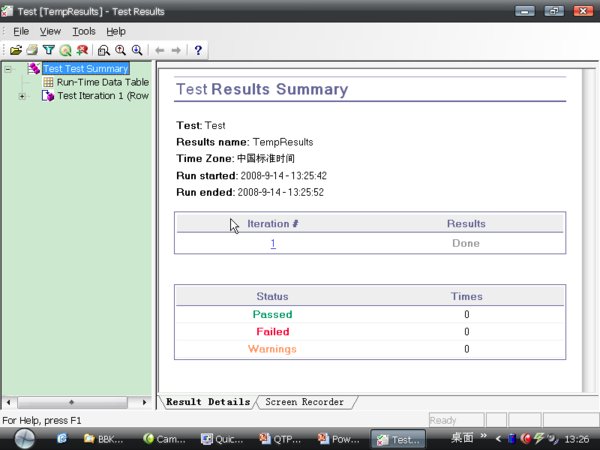Click the Test... taskbar button
Screen dimensions: 600x450
tap(398, 439)
